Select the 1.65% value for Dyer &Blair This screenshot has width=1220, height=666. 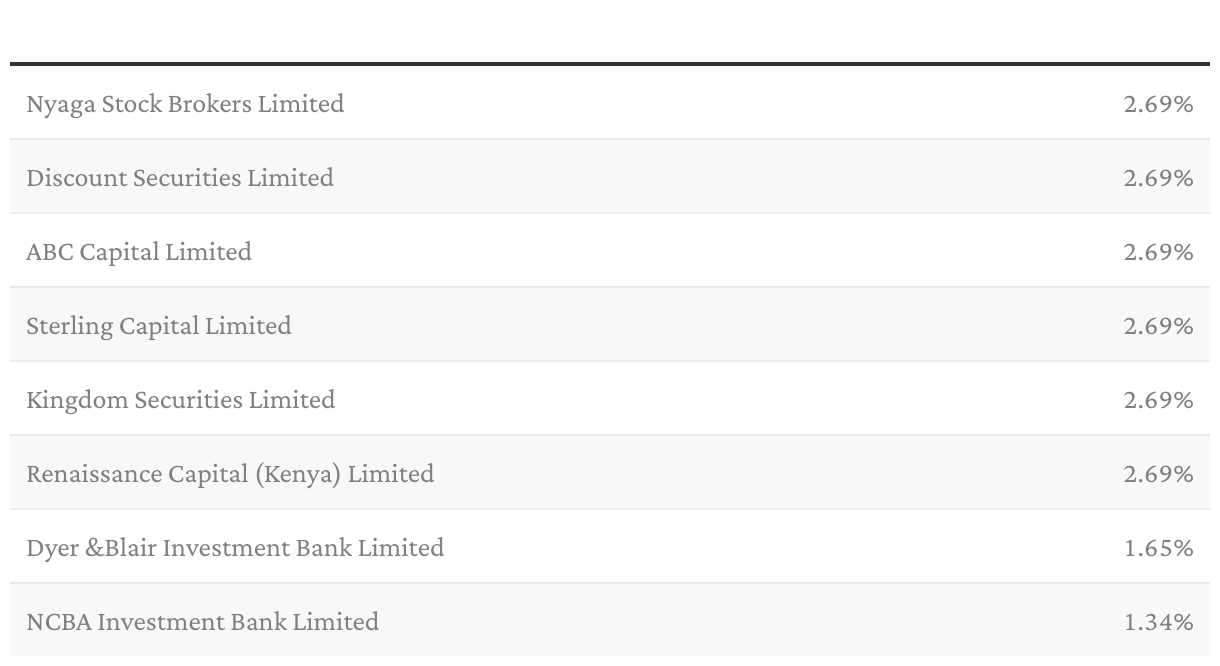click(1159, 548)
